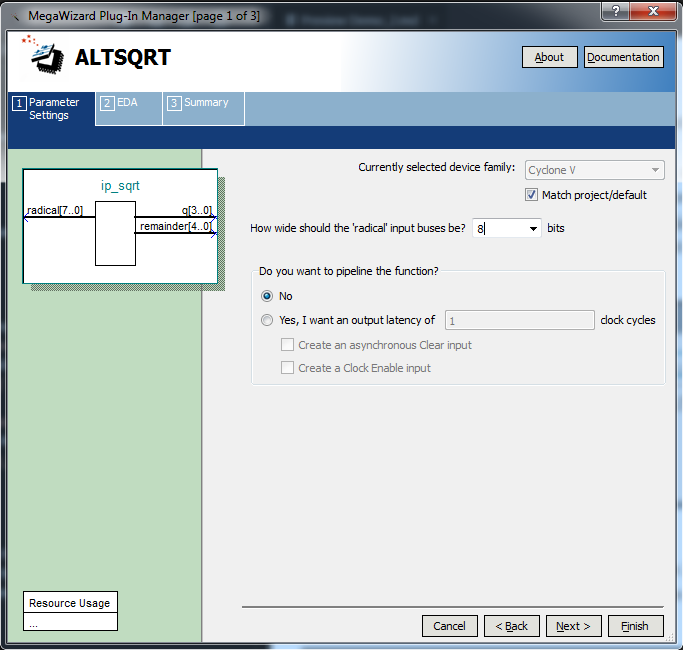Click the Cancel button

(450, 626)
